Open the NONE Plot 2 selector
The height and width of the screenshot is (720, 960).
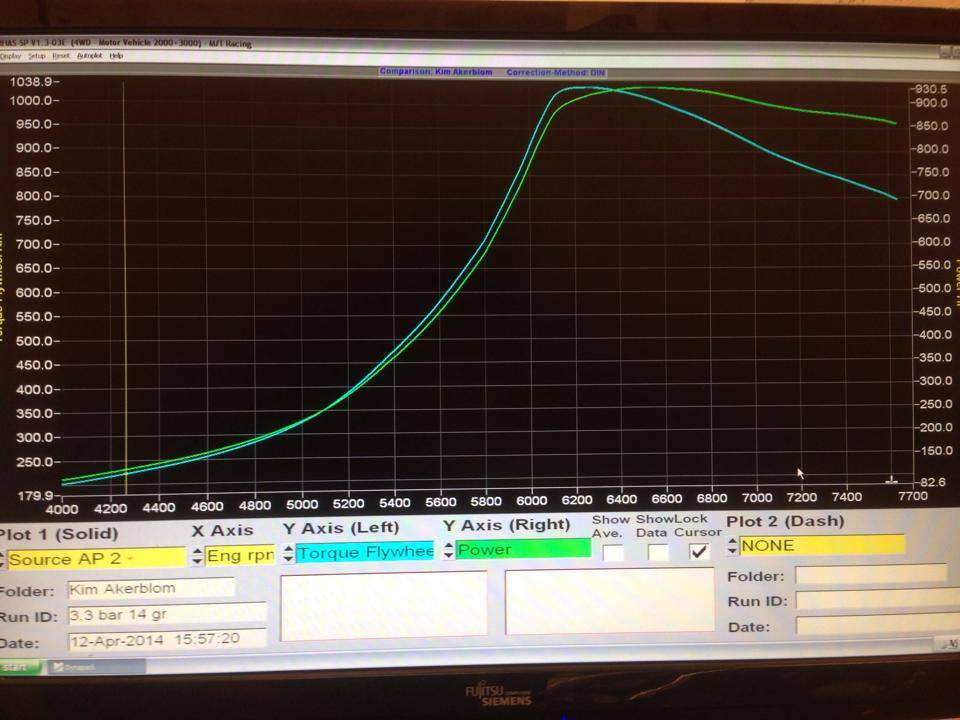[822, 545]
